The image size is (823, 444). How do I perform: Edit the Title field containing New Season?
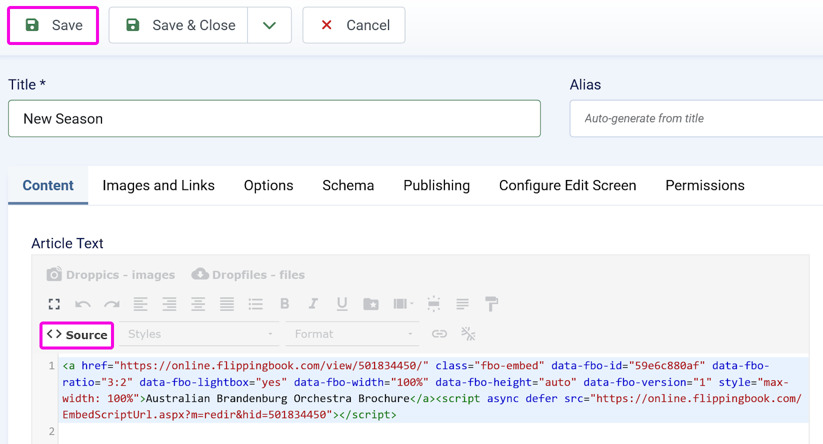click(x=274, y=119)
